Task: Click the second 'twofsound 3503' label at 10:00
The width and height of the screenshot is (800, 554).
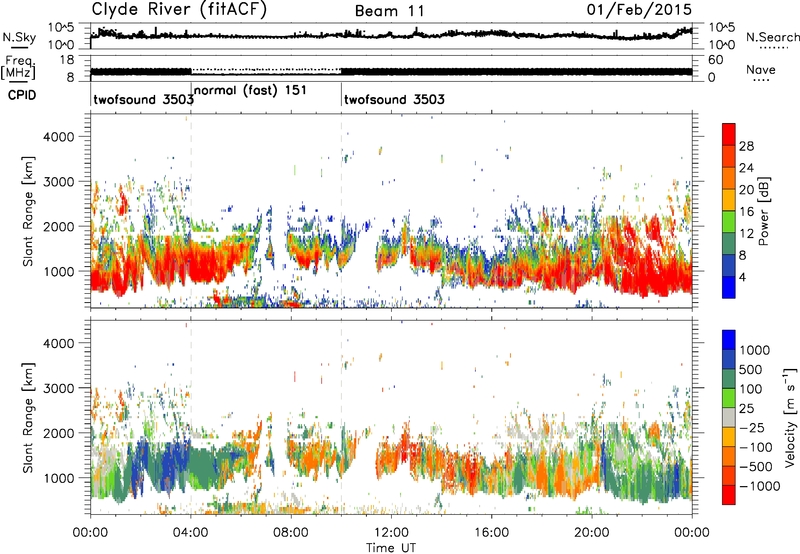Action: [x=394, y=99]
